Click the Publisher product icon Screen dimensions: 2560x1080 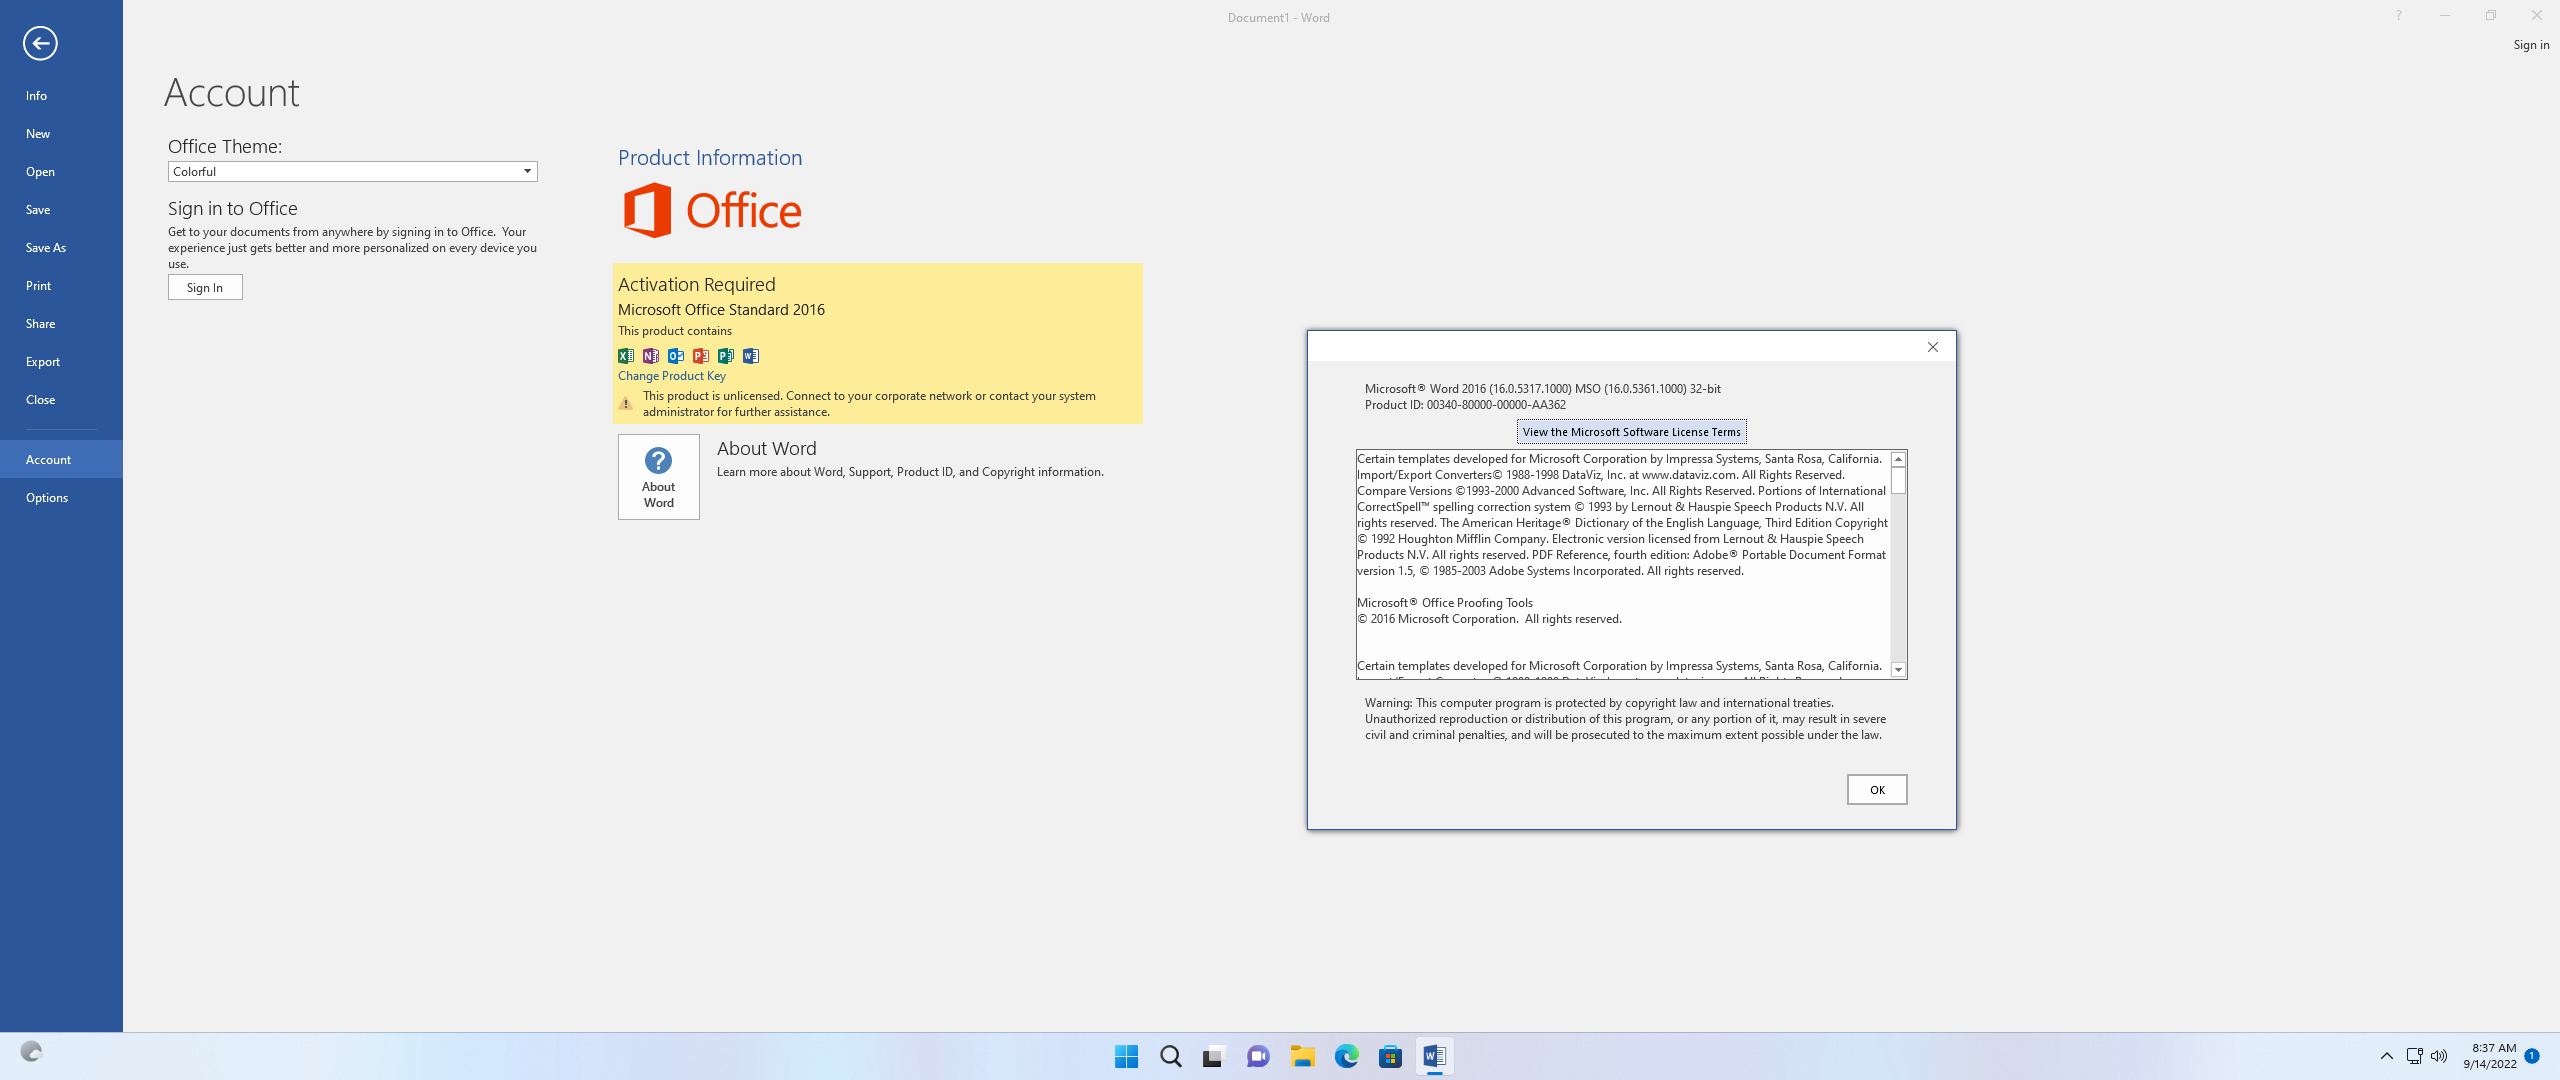pos(726,355)
